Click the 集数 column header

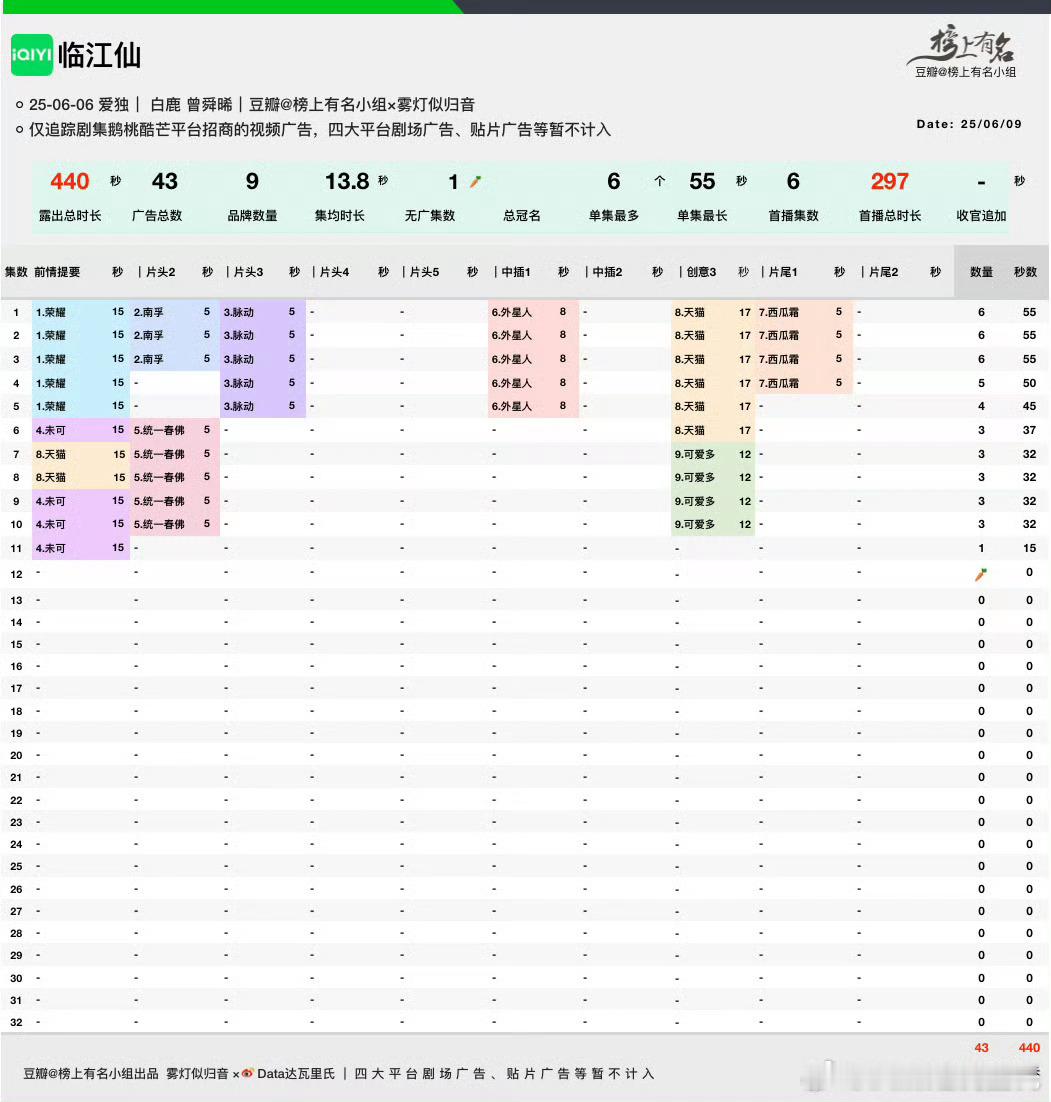click(x=16, y=272)
